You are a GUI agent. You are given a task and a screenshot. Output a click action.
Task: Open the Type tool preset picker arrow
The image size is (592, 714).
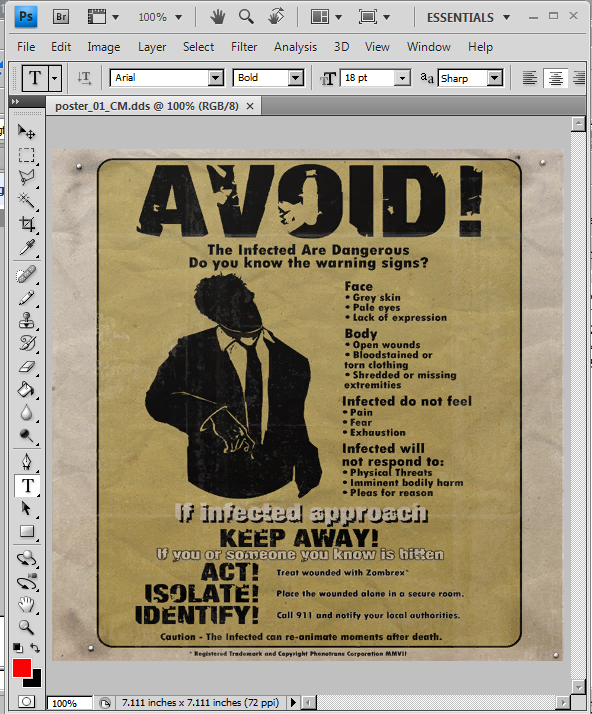[x=55, y=78]
